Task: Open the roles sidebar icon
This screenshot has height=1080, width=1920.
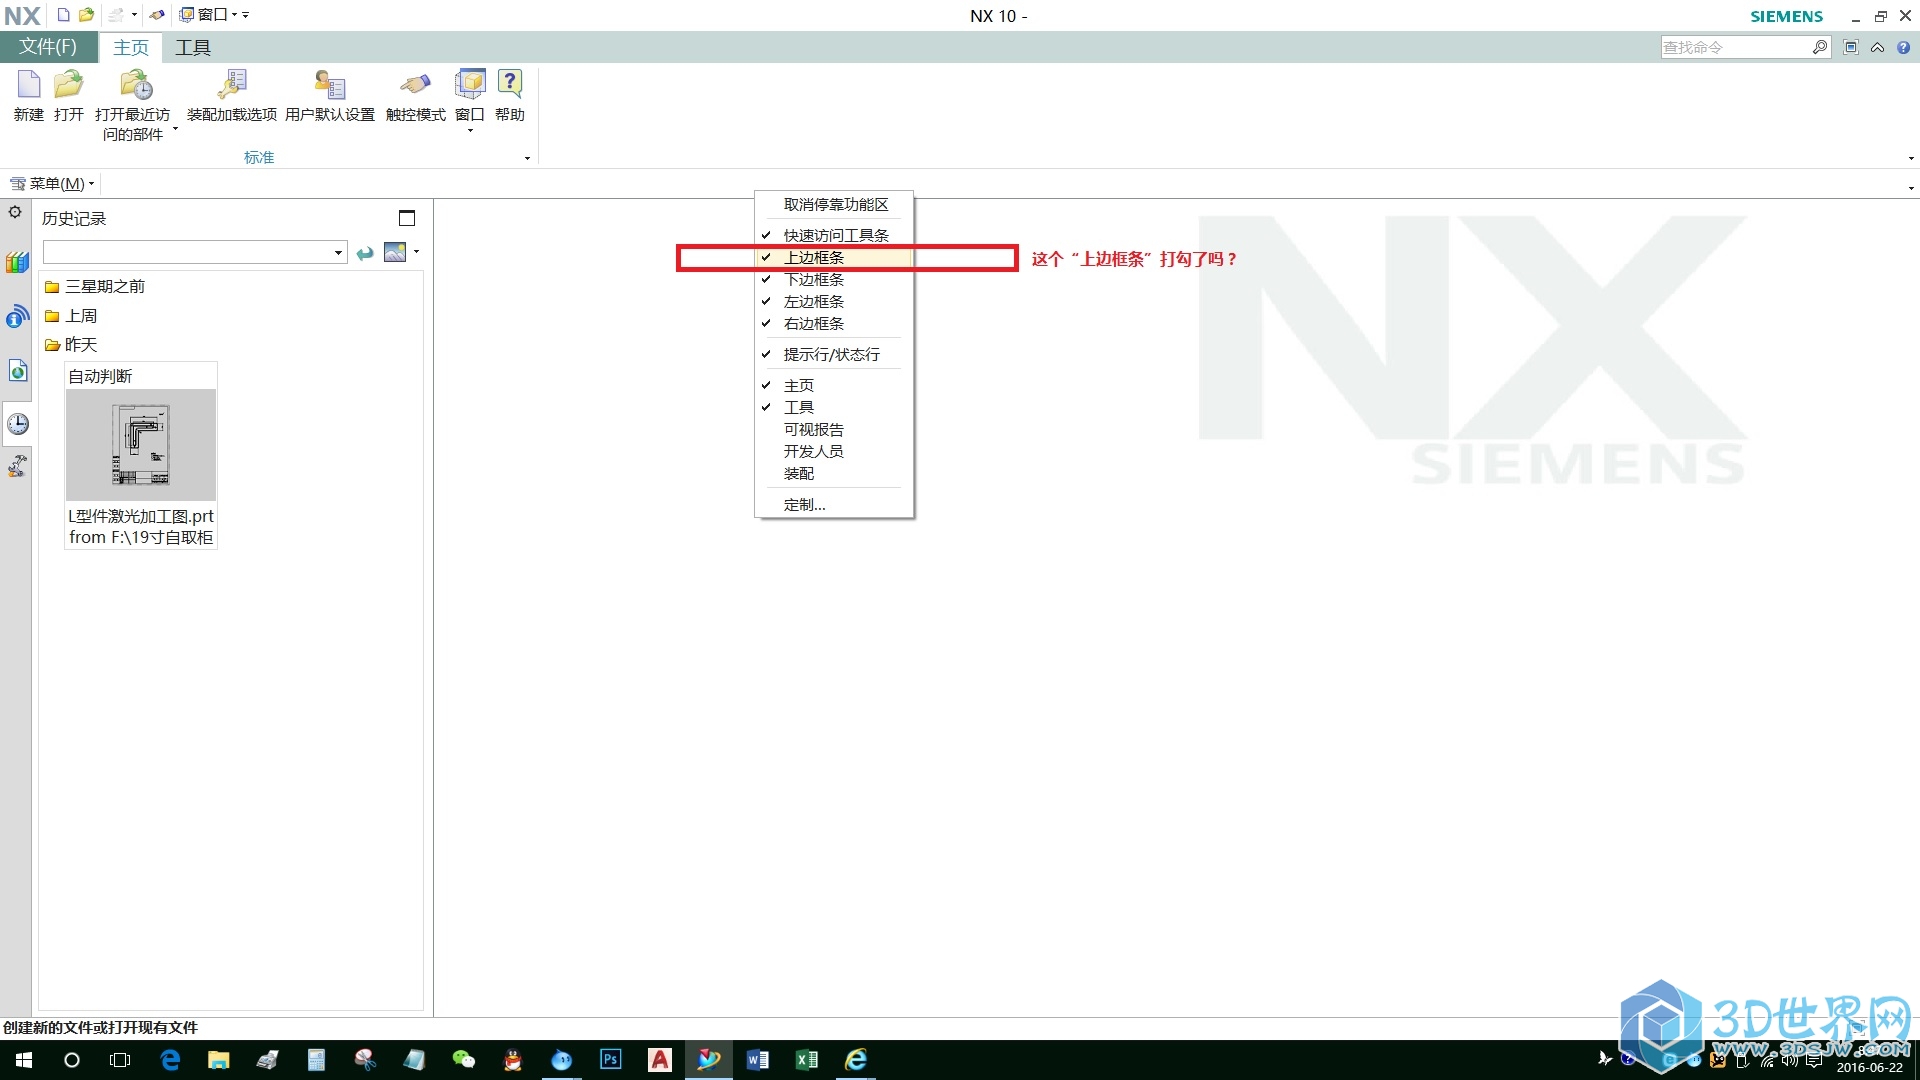Action: coord(17,466)
